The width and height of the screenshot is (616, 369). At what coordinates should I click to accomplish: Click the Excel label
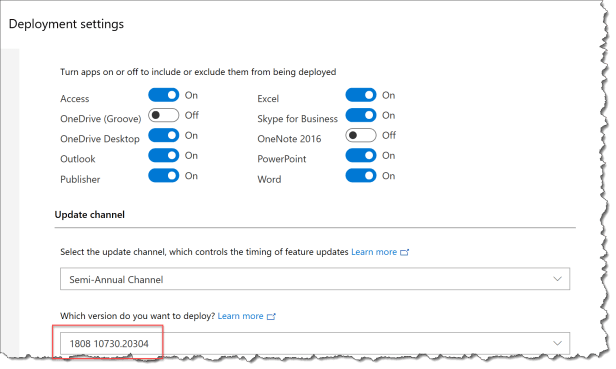[x=268, y=99]
